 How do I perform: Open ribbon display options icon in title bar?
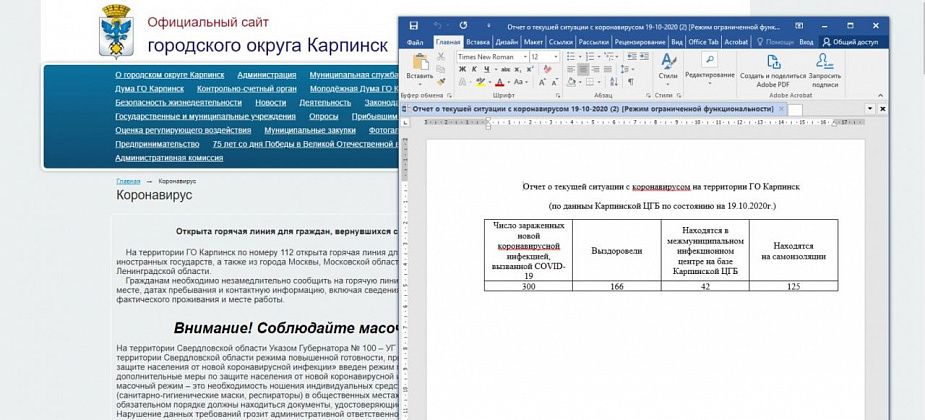point(799,25)
